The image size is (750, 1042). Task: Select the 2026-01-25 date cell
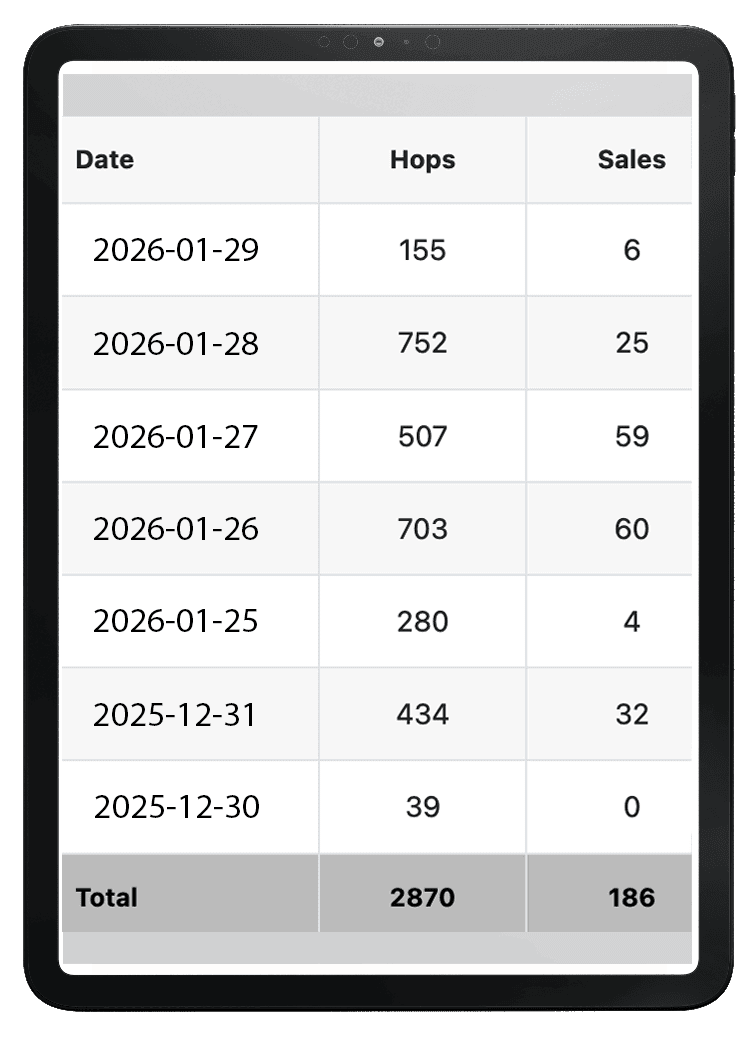(176, 621)
